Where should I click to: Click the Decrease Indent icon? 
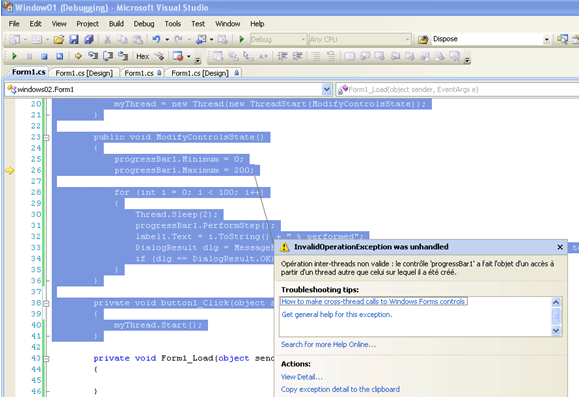coord(282,56)
